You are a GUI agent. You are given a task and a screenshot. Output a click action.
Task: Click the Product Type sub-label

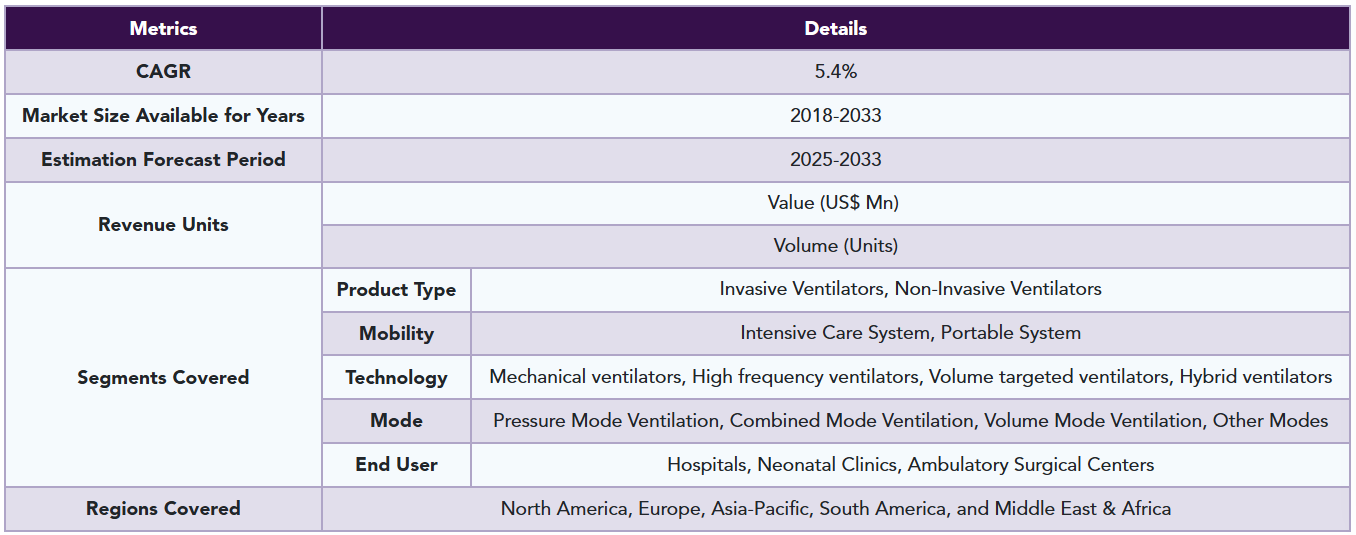tap(396, 290)
